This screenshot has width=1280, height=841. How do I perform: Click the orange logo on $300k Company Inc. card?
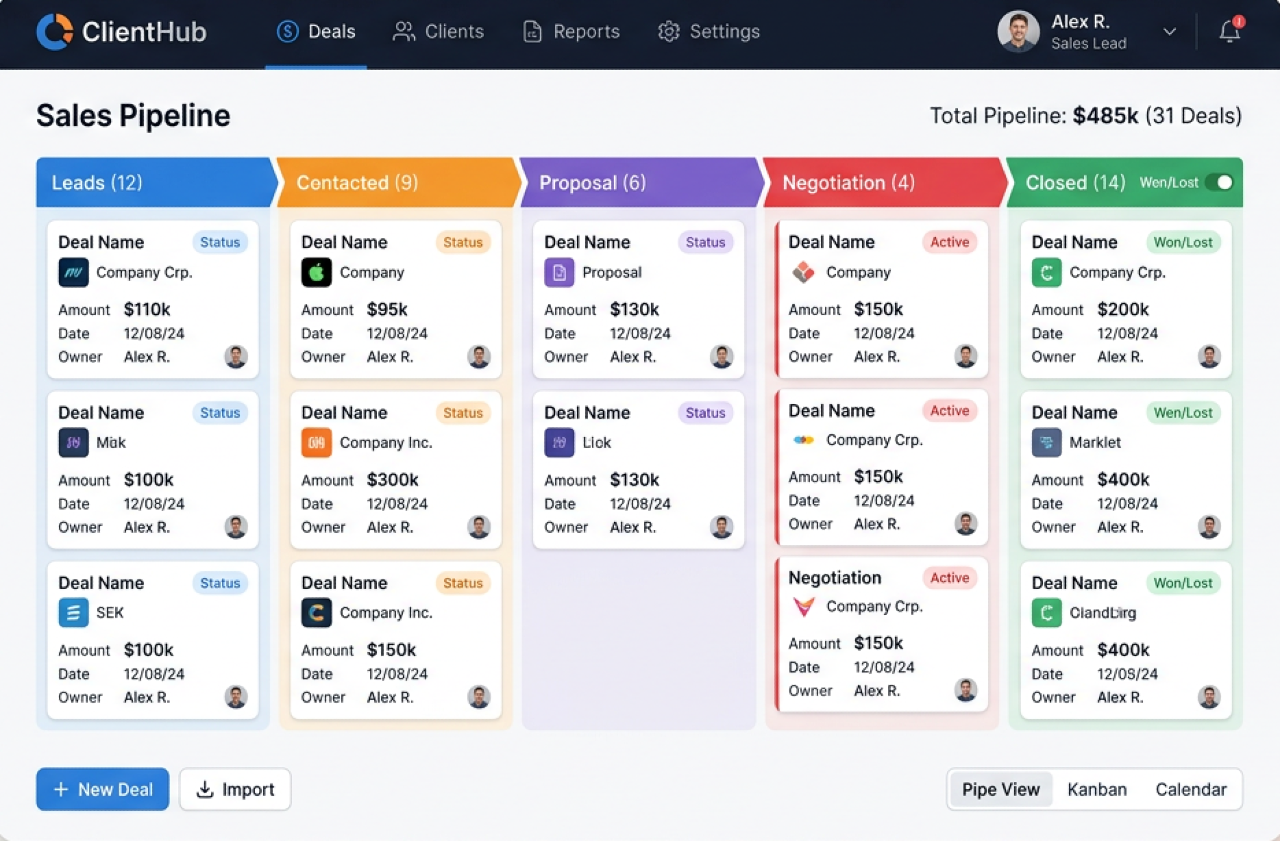[316, 442]
